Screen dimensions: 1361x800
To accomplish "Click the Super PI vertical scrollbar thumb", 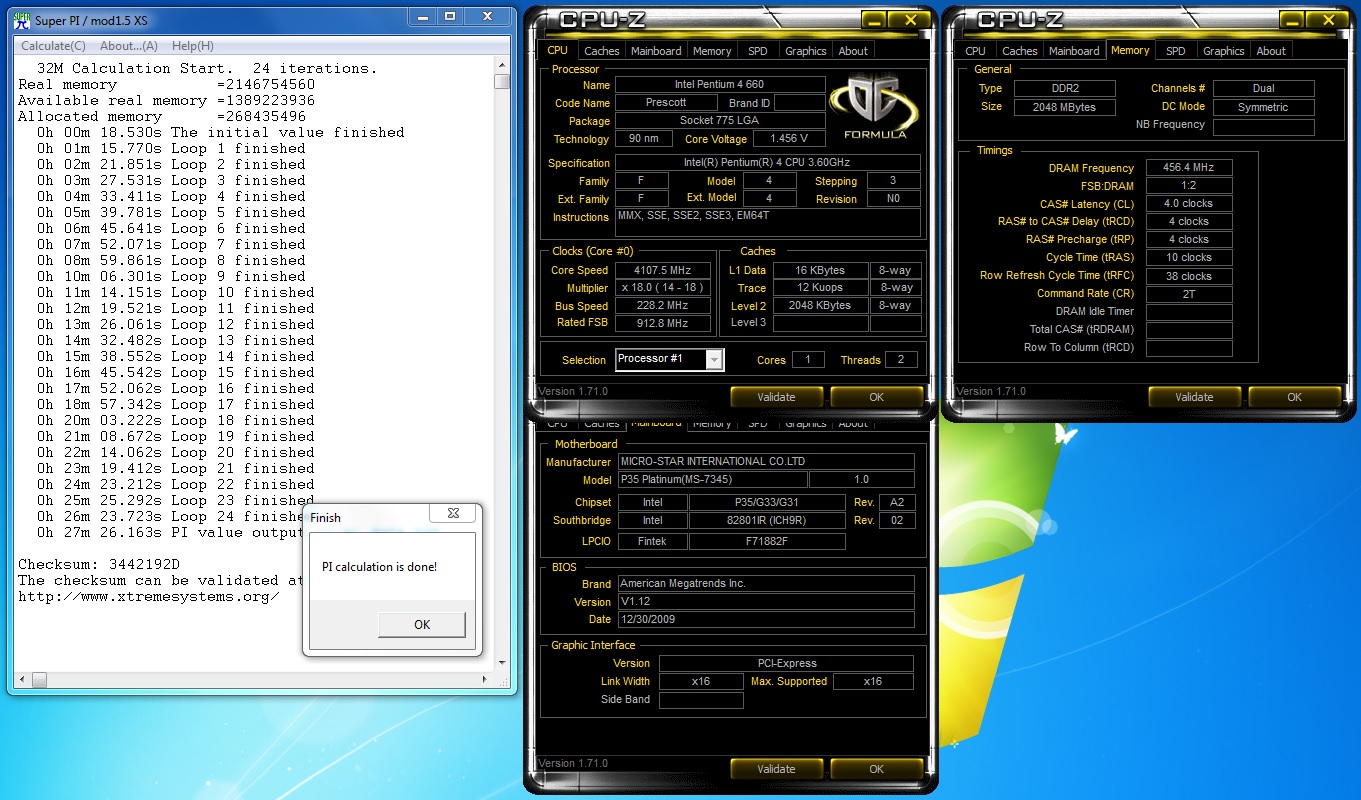I will (502, 84).
